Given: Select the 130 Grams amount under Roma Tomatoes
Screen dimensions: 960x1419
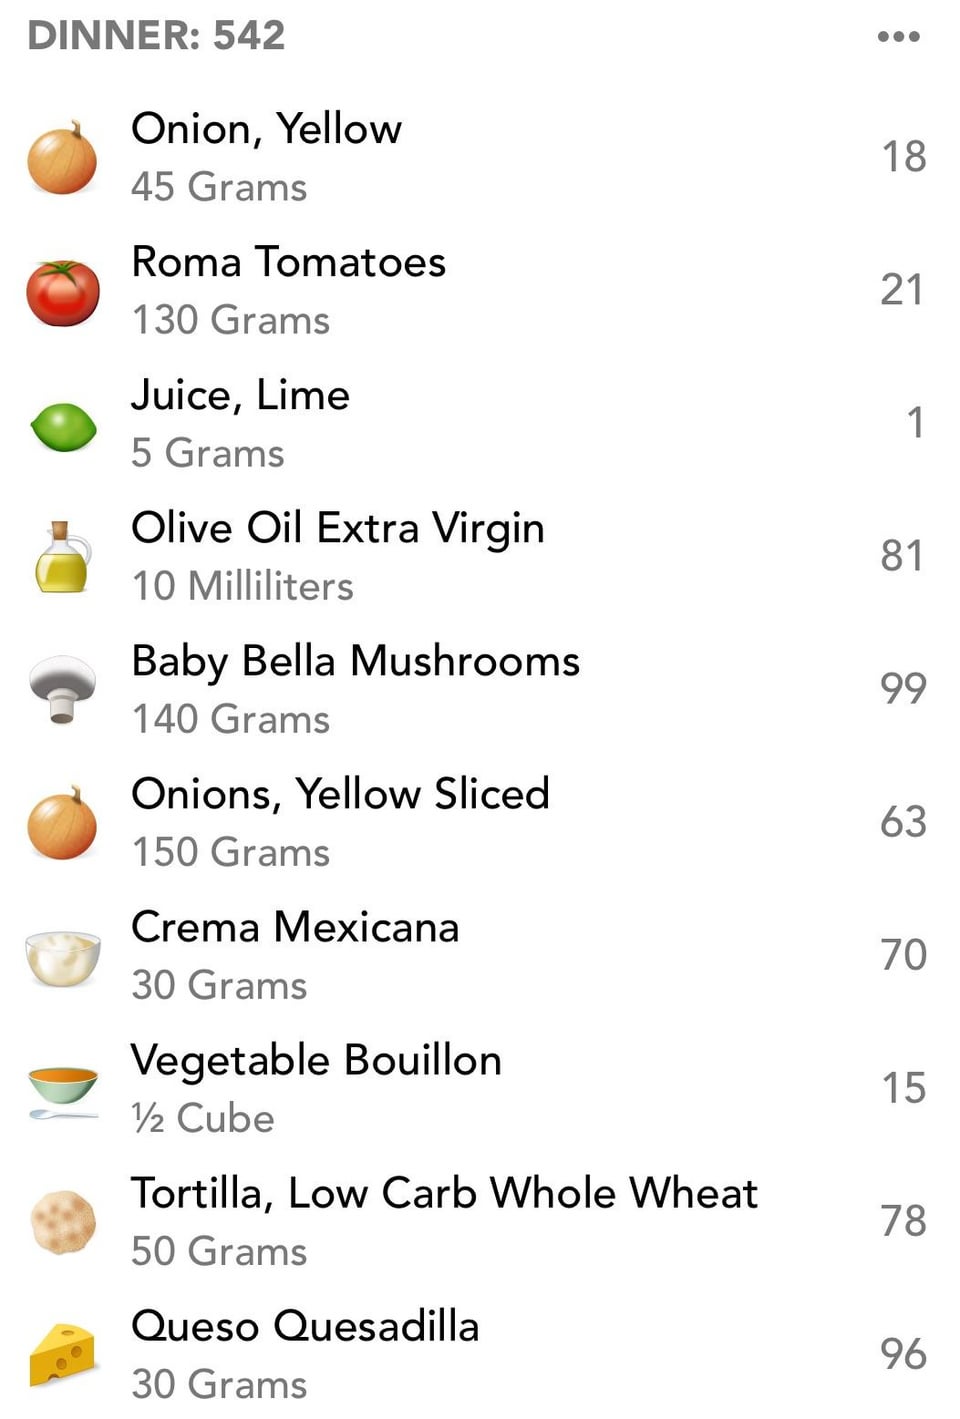Looking at the screenshot, I should click(x=231, y=320).
